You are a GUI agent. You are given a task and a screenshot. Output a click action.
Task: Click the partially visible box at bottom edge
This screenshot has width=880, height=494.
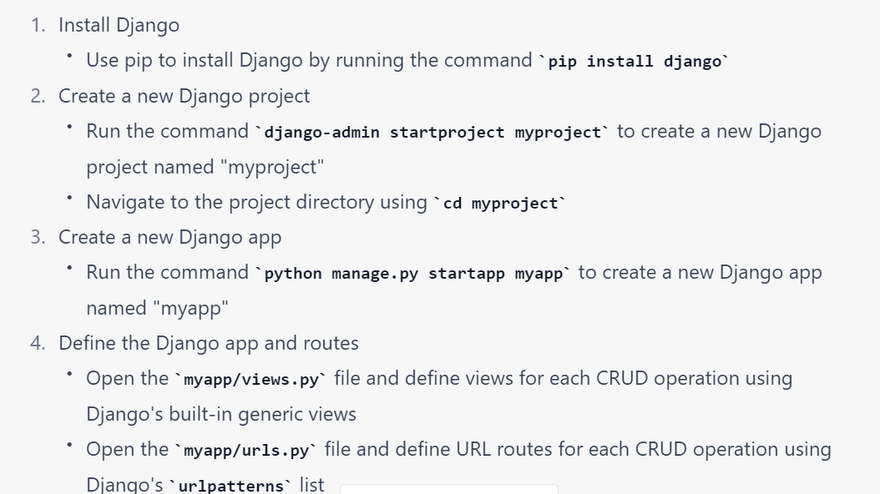[449, 489]
